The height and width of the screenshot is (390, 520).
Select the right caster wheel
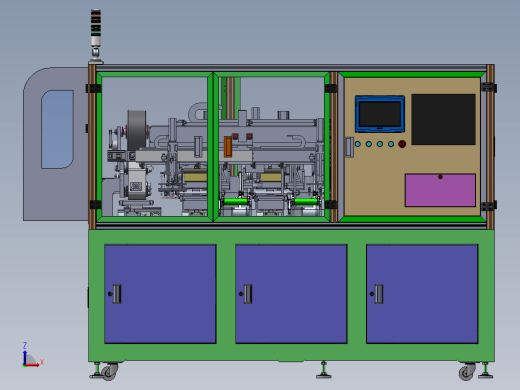point(467,371)
